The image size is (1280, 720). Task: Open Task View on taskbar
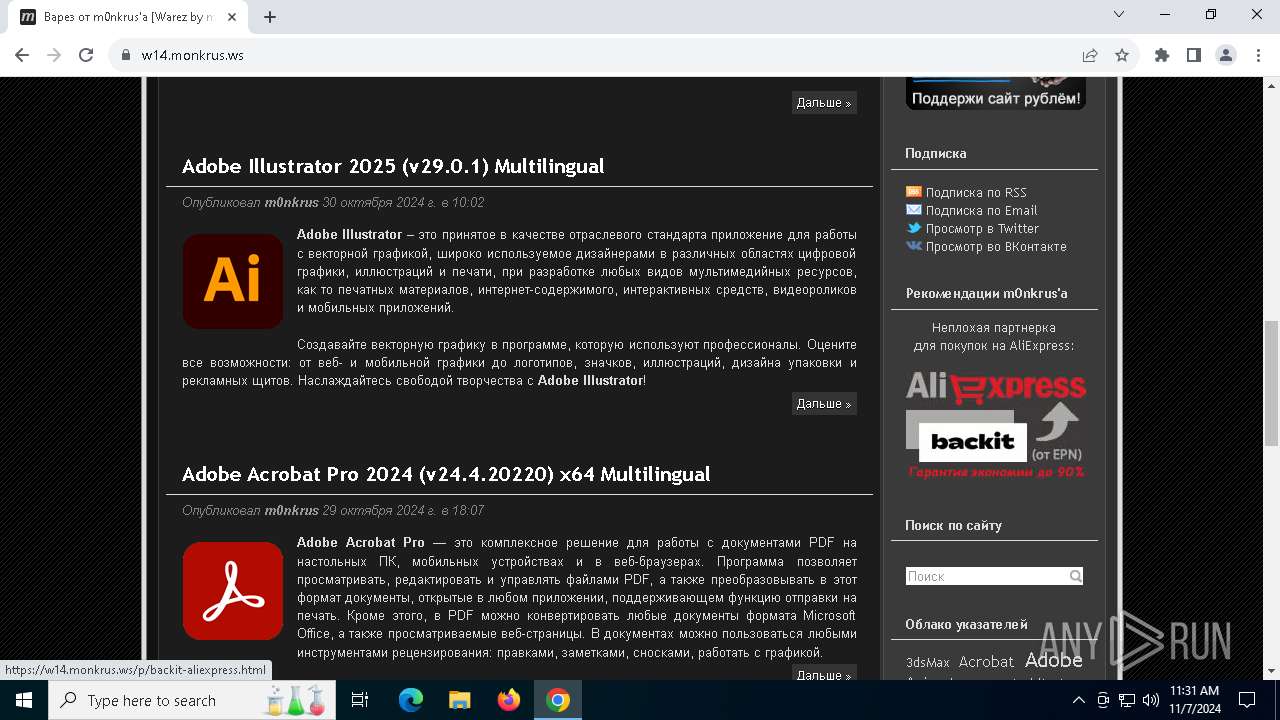click(x=360, y=700)
